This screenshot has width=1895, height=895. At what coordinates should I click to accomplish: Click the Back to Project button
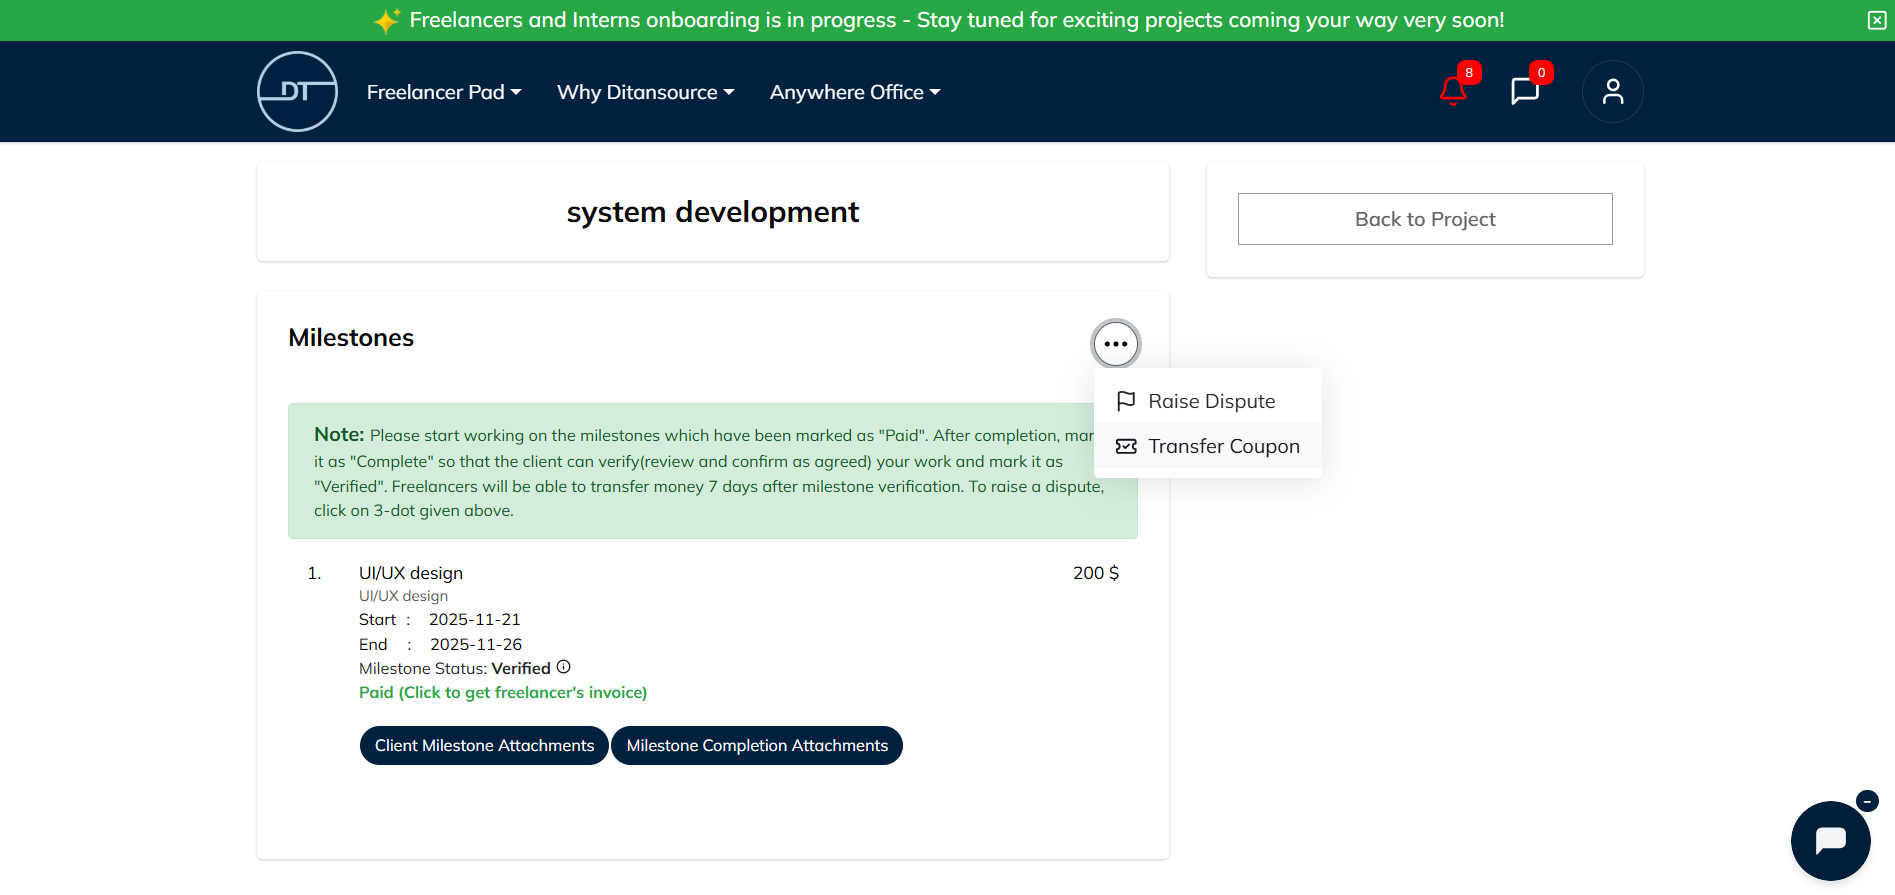pyautogui.click(x=1424, y=219)
